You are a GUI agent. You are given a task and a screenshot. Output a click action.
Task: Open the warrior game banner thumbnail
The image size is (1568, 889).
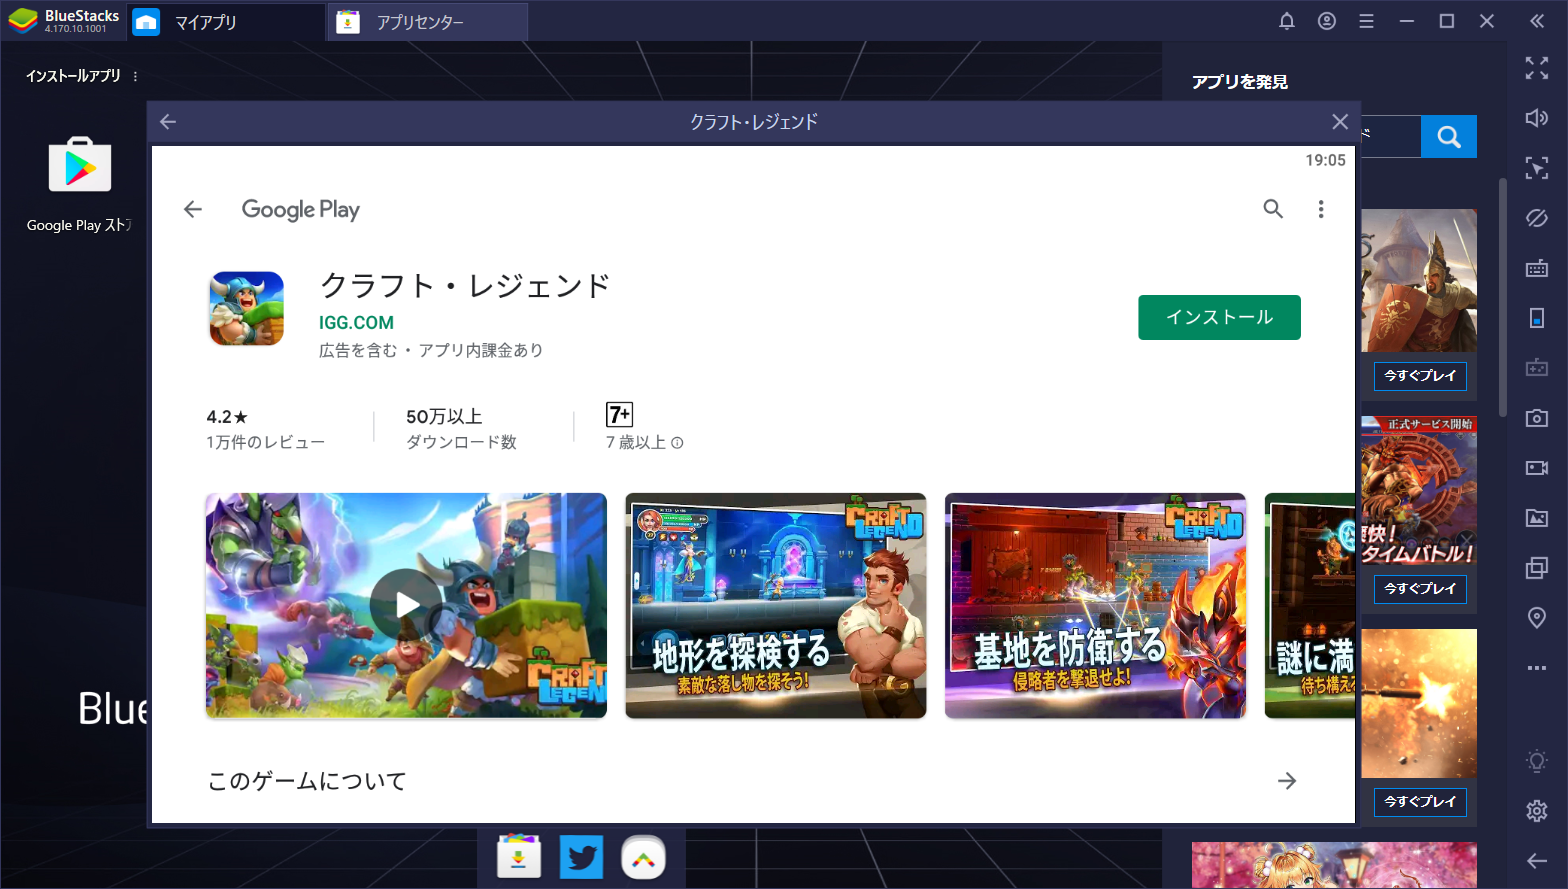click(1419, 281)
